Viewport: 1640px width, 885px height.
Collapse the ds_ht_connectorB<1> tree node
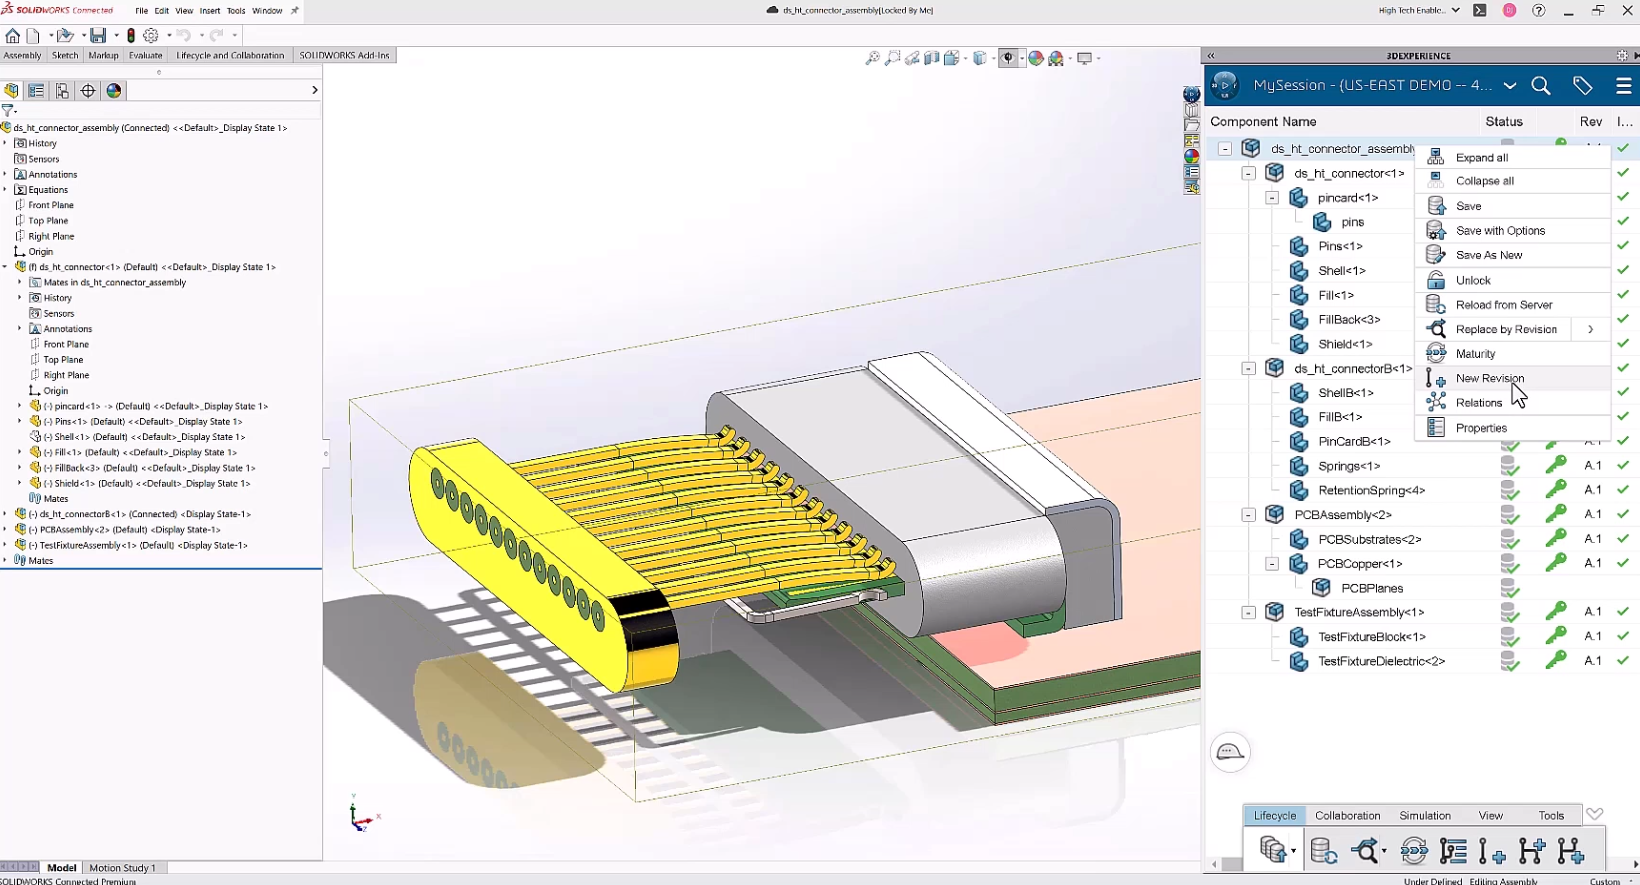[x=1248, y=369]
